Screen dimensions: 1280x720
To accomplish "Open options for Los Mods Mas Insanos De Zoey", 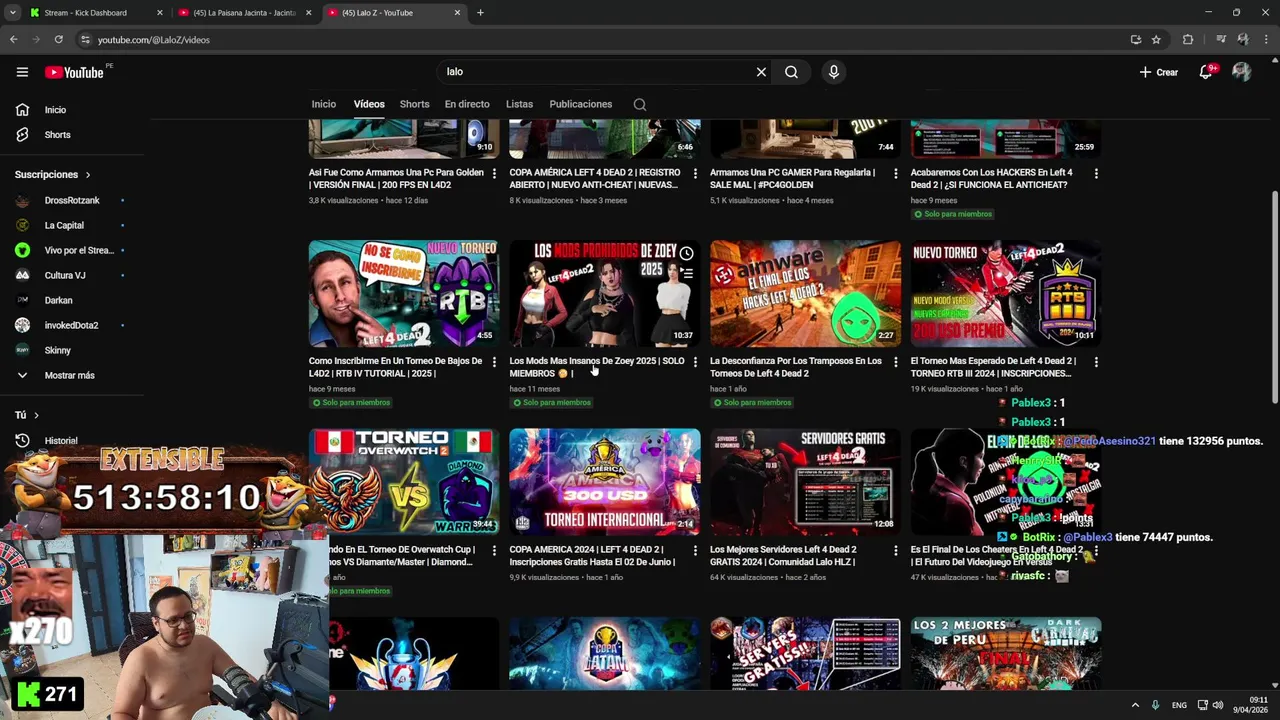I will coord(695,362).
